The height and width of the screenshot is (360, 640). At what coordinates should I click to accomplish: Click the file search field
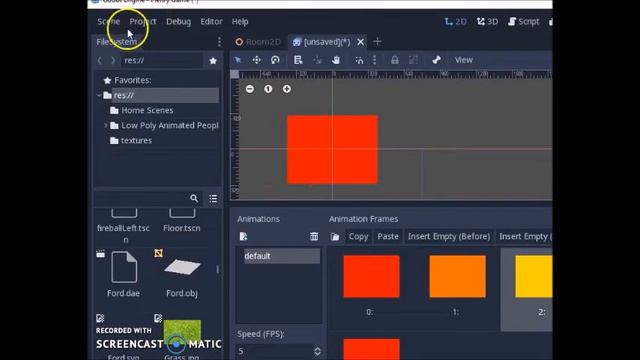click(142, 198)
